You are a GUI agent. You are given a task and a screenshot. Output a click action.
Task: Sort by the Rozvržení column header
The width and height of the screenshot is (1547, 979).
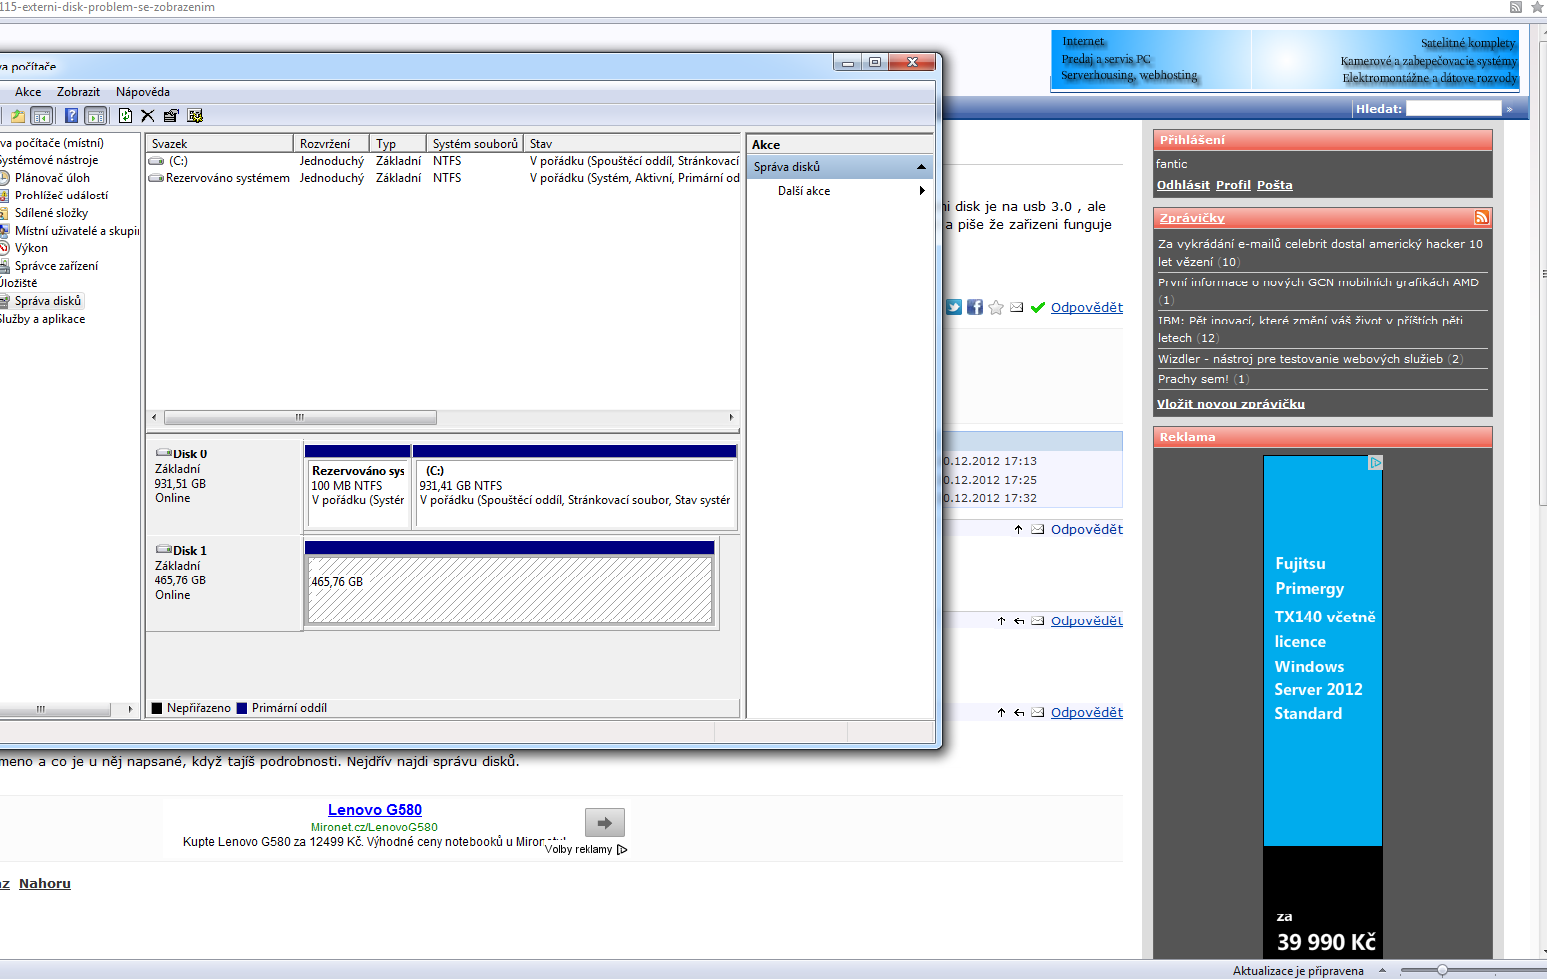331,143
